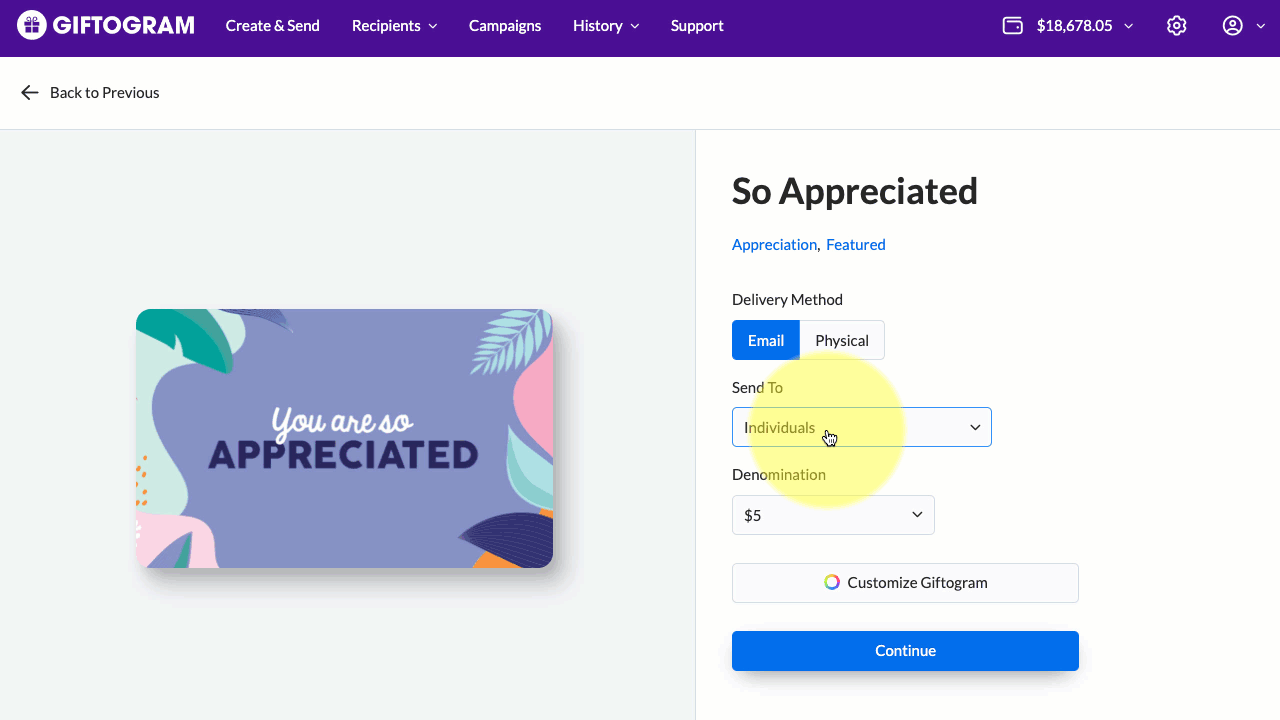Go to Create & Send
The height and width of the screenshot is (720, 1280).
coord(272,26)
